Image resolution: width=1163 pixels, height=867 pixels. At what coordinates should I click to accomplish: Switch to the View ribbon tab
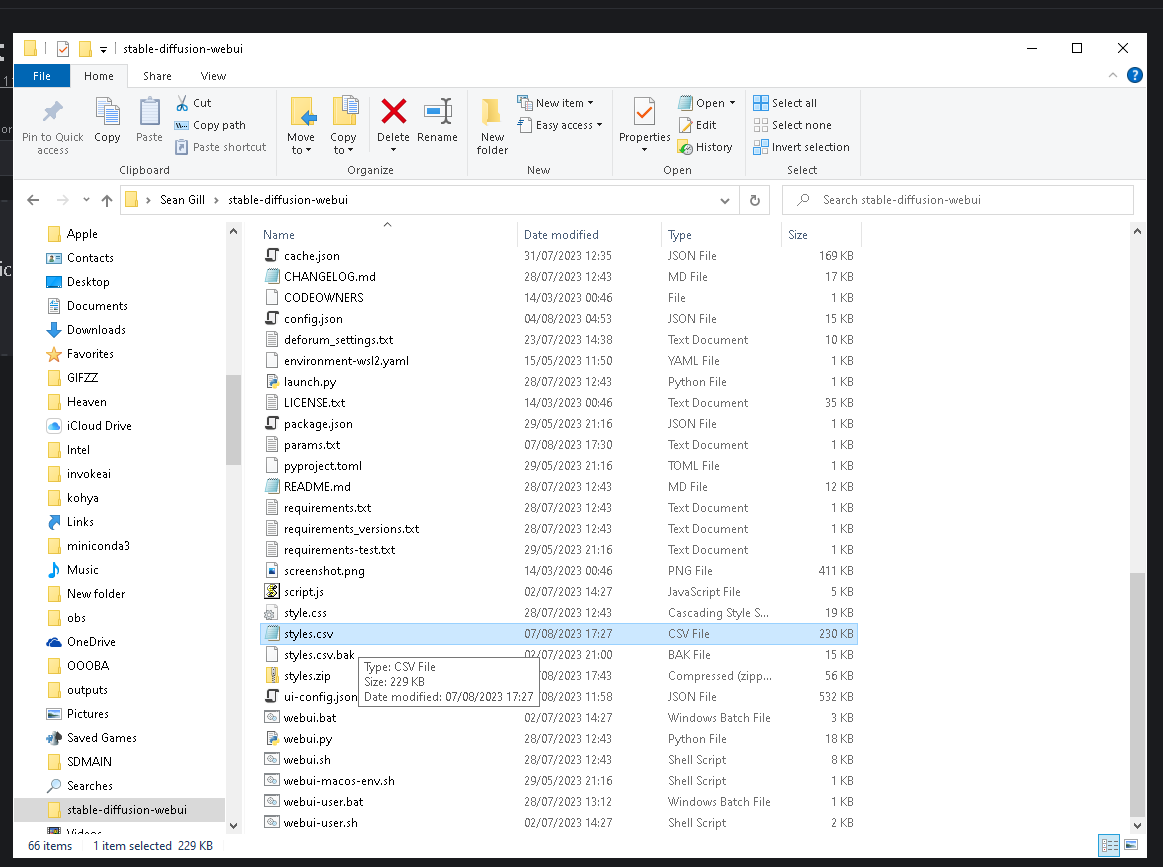[213, 76]
